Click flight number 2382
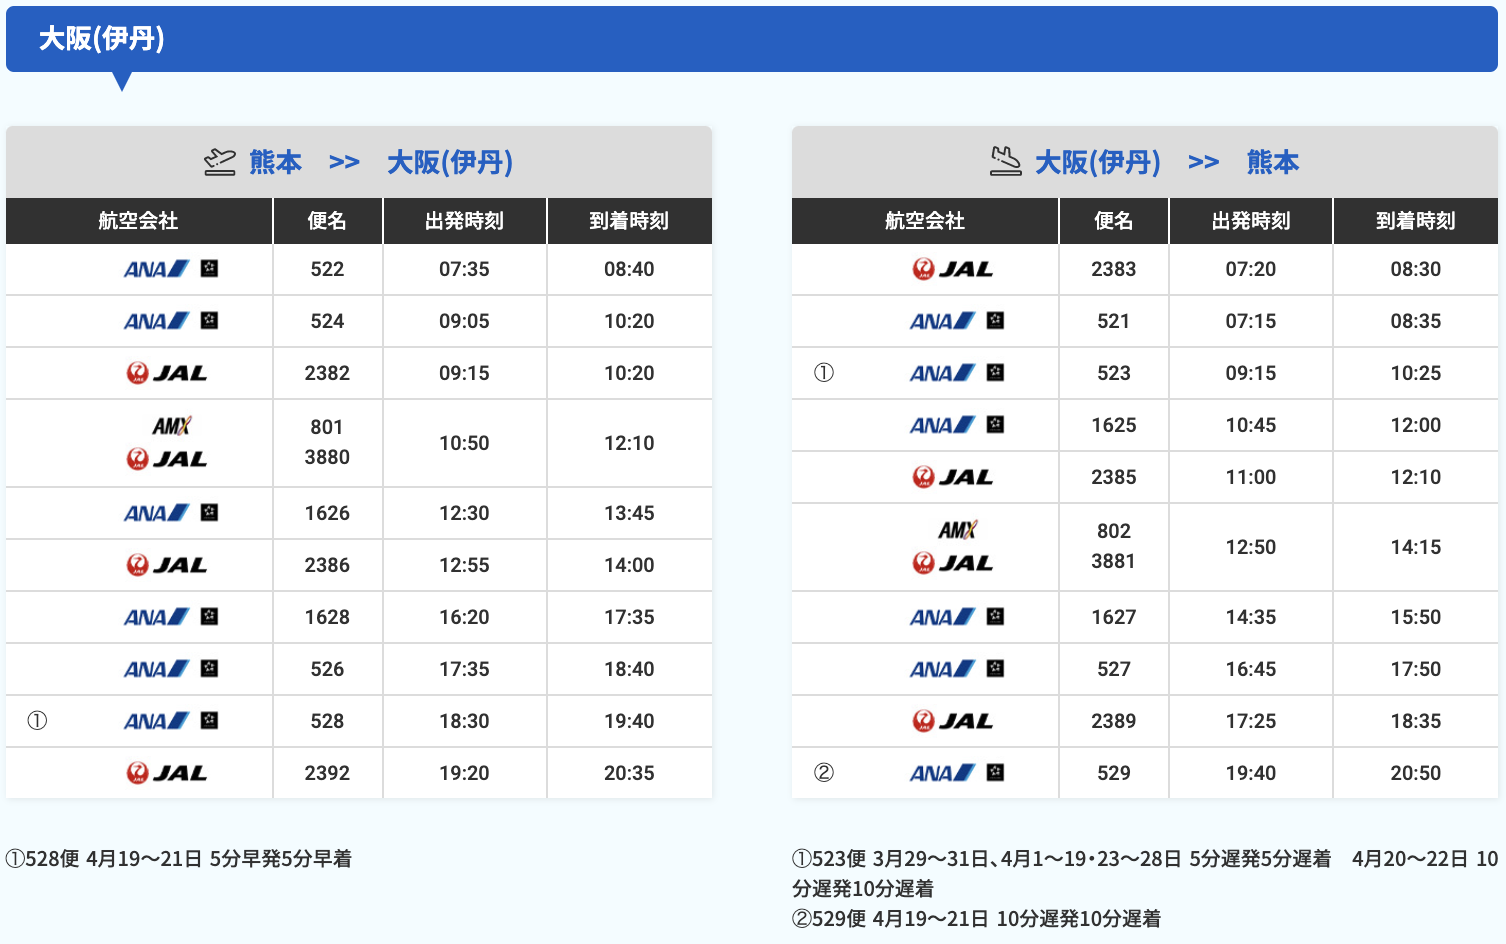Viewport: 1506px width, 944px height. pyautogui.click(x=327, y=373)
